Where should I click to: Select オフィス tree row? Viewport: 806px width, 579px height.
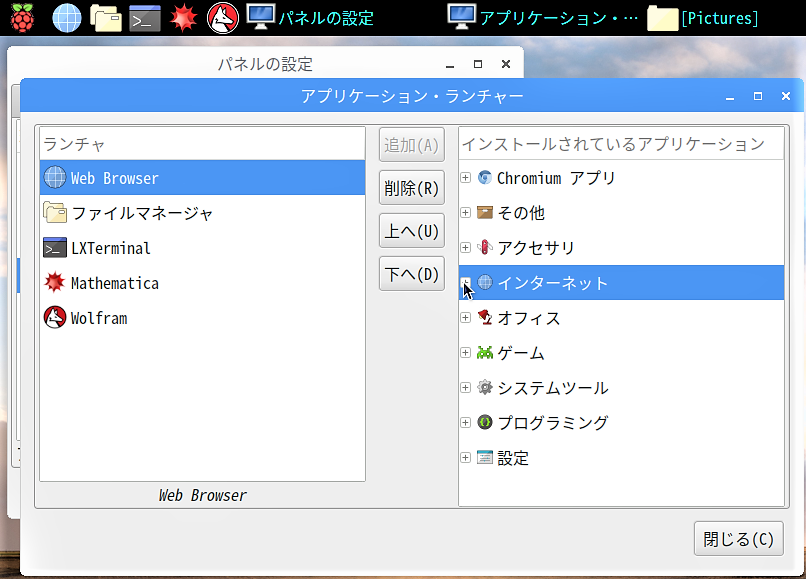pos(621,317)
